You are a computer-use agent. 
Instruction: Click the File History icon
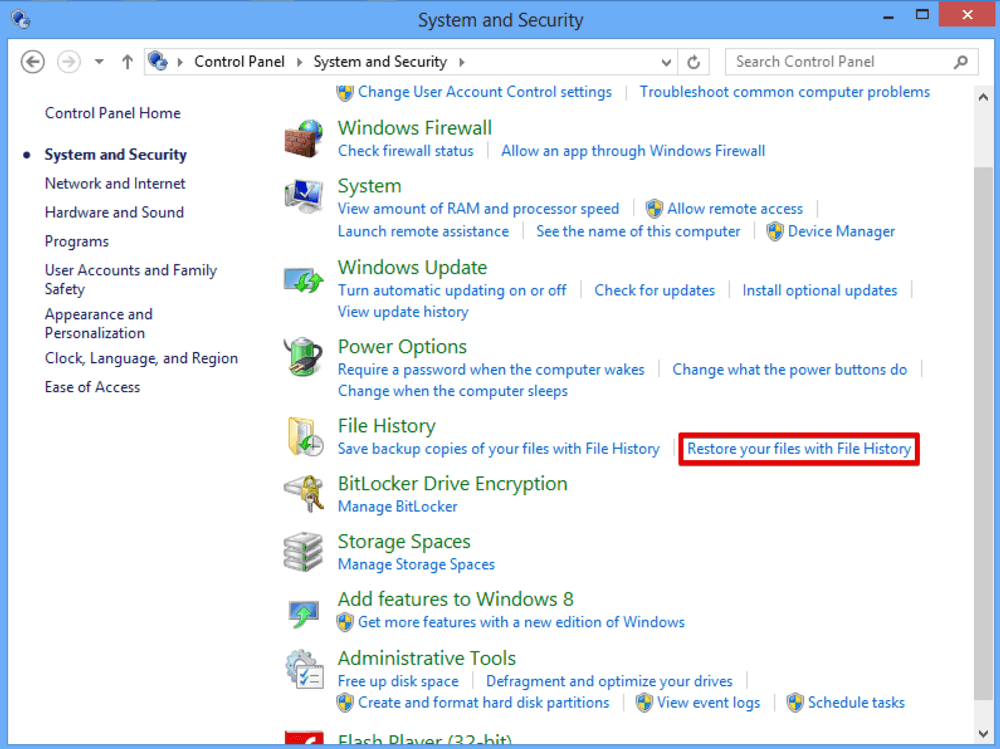[x=304, y=436]
